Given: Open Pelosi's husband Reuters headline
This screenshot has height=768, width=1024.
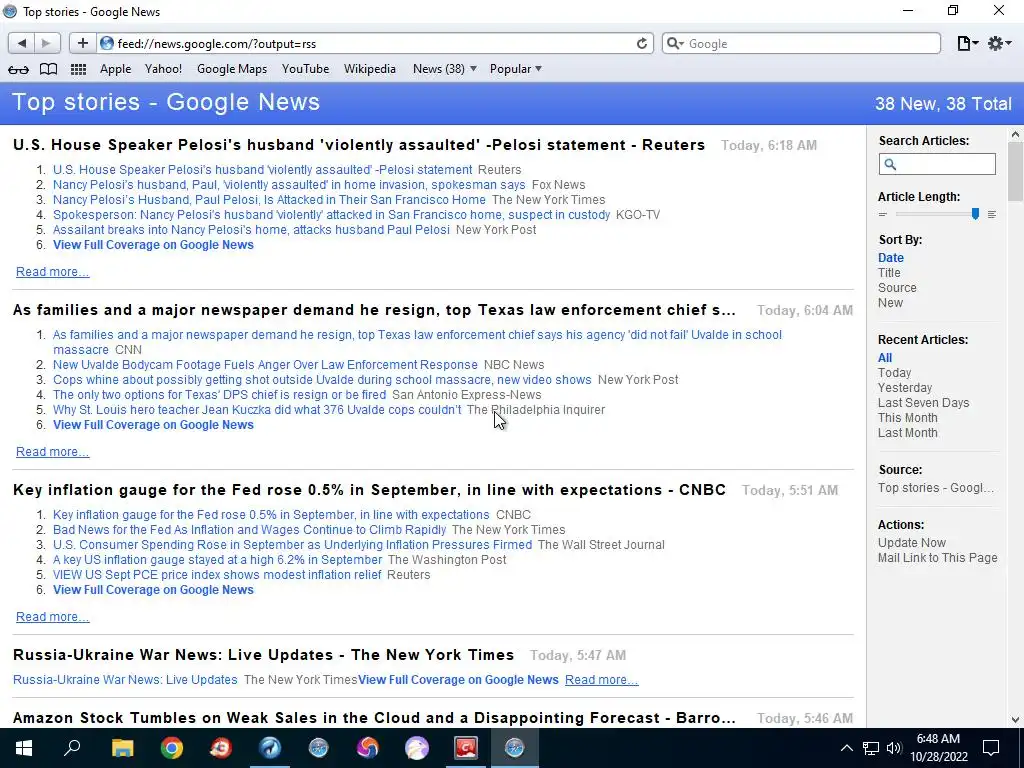Looking at the screenshot, I should pos(263,170).
